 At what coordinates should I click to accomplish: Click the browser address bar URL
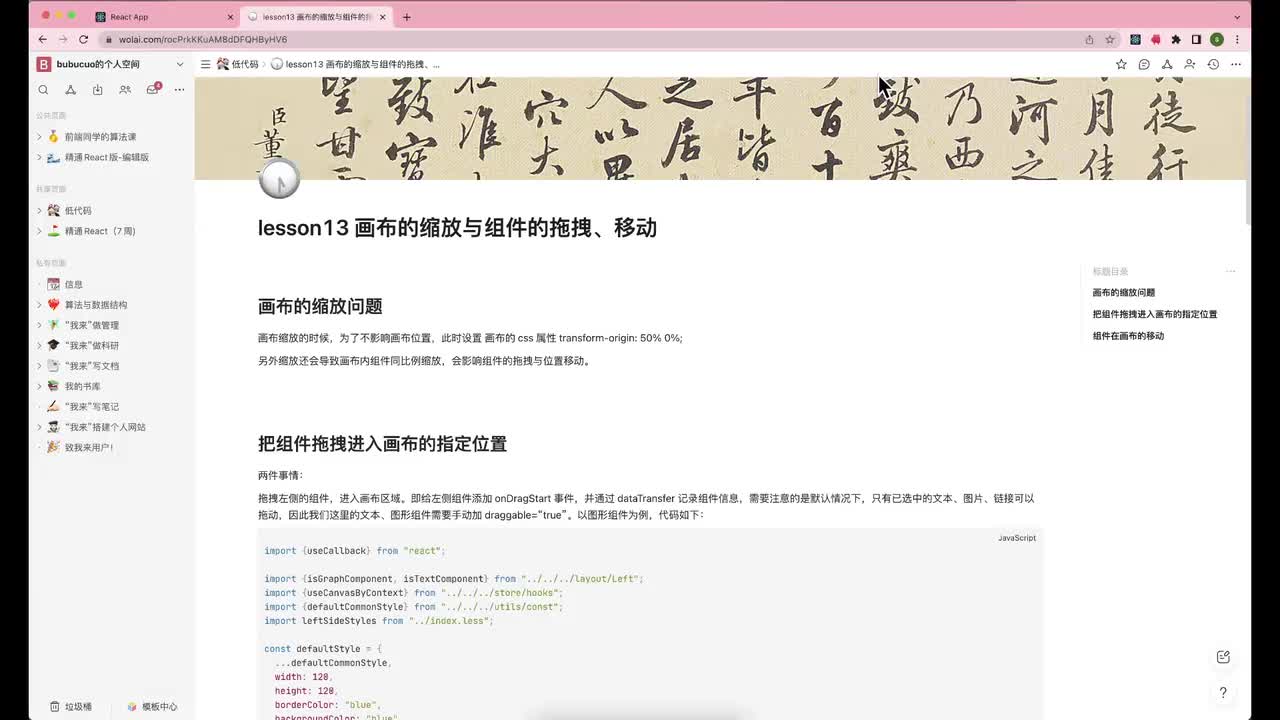click(x=203, y=39)
